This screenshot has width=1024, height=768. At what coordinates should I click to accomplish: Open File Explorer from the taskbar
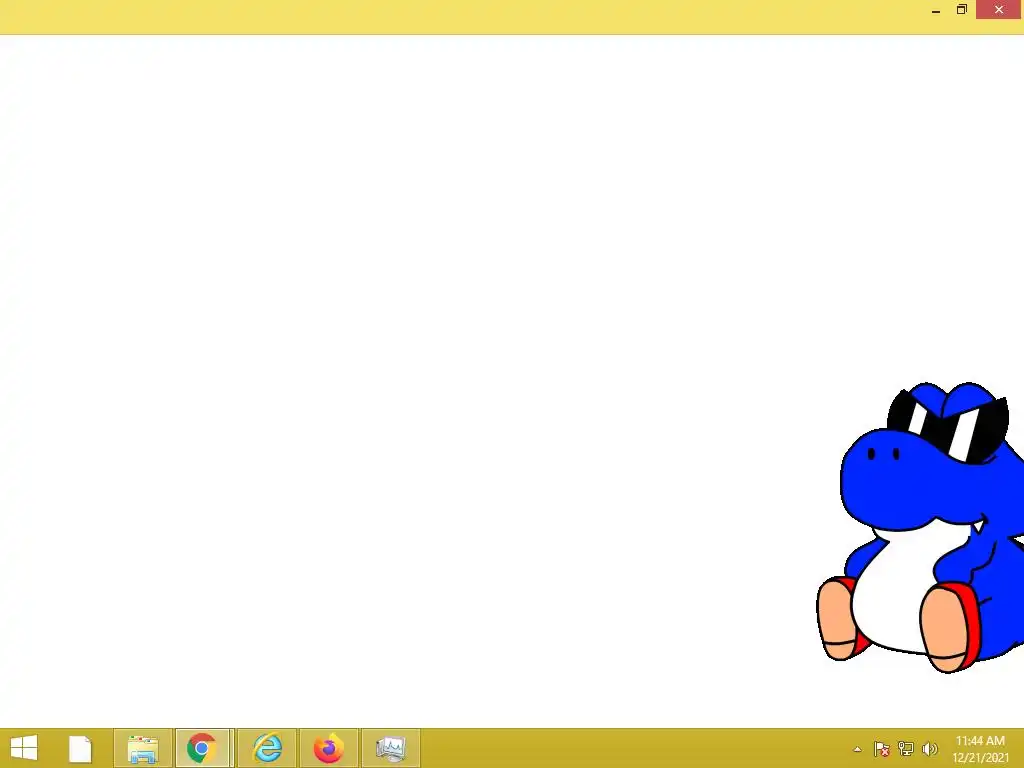coord(142,748)
